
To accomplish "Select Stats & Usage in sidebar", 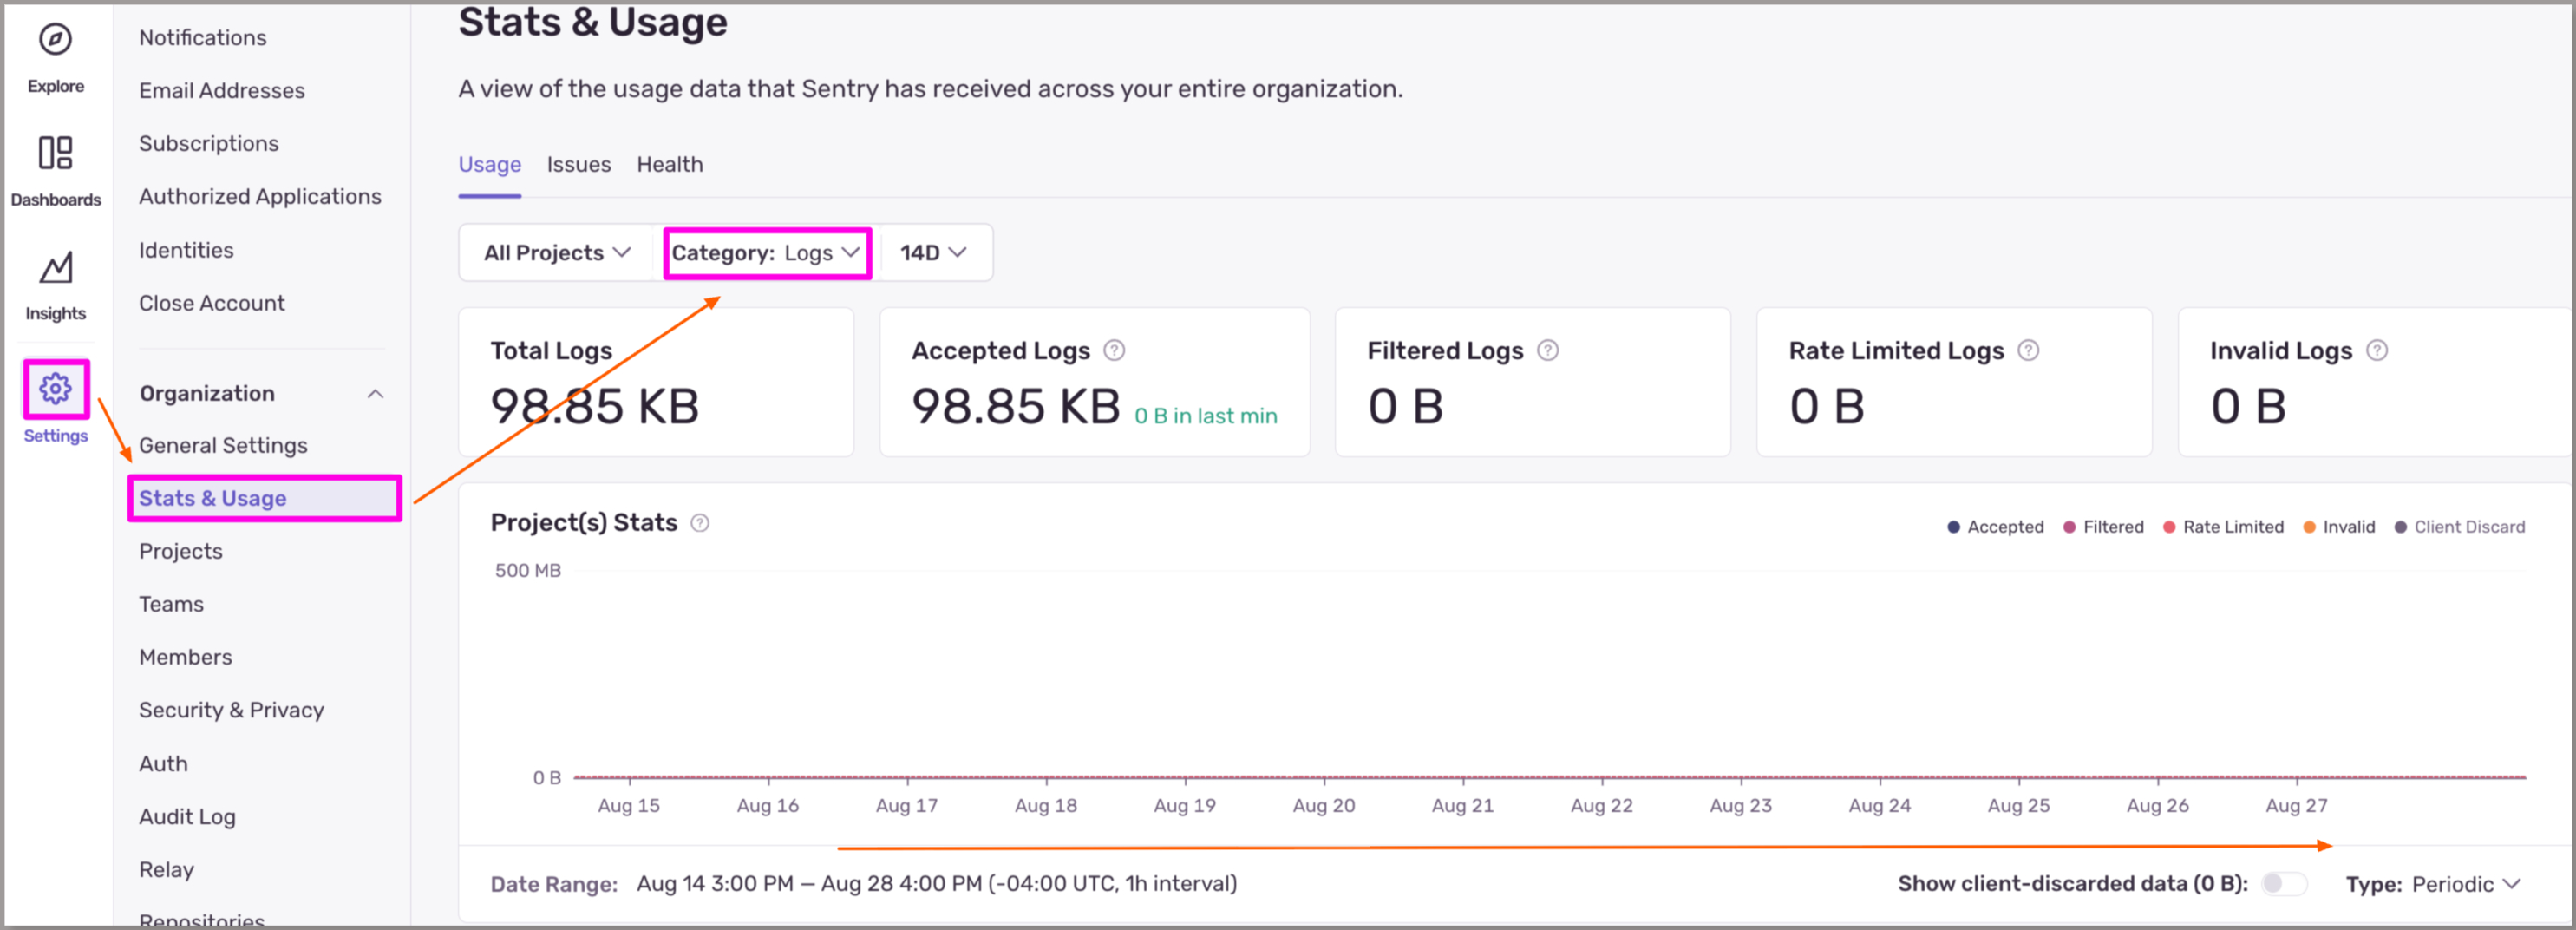I will (x=264, y=498).
